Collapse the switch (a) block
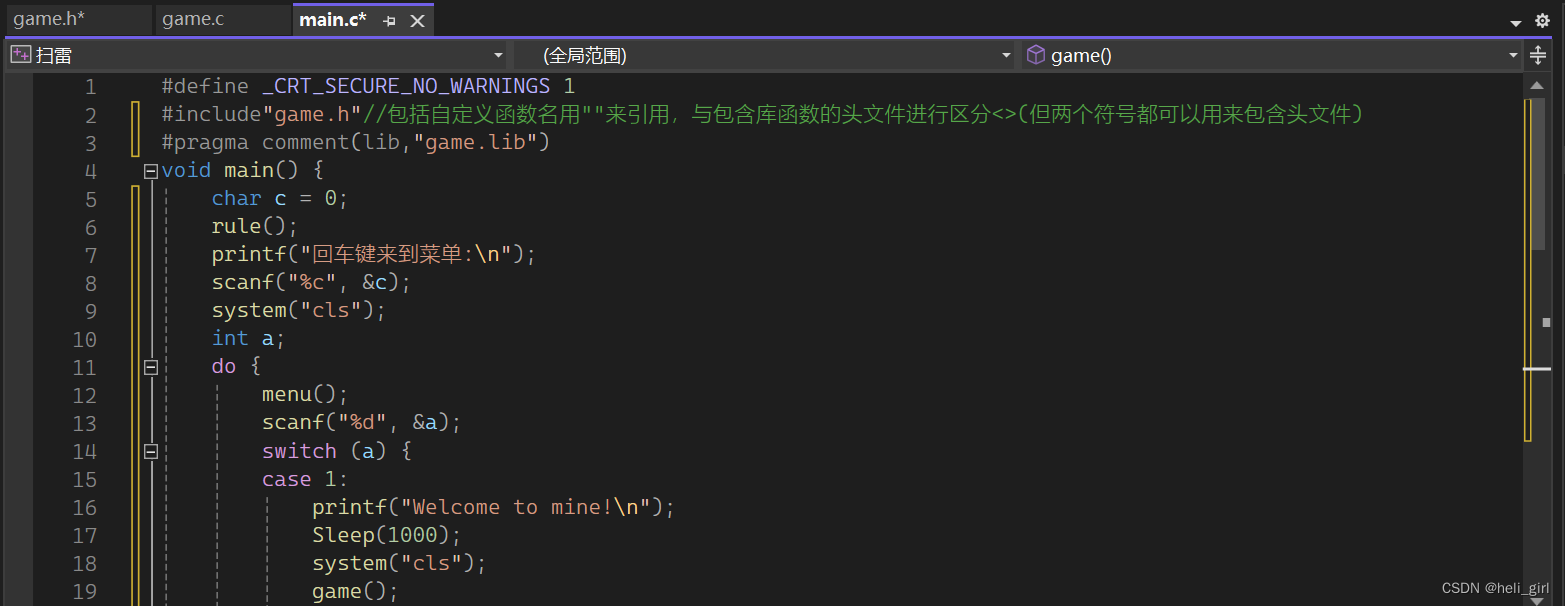 tap(151, 451)
